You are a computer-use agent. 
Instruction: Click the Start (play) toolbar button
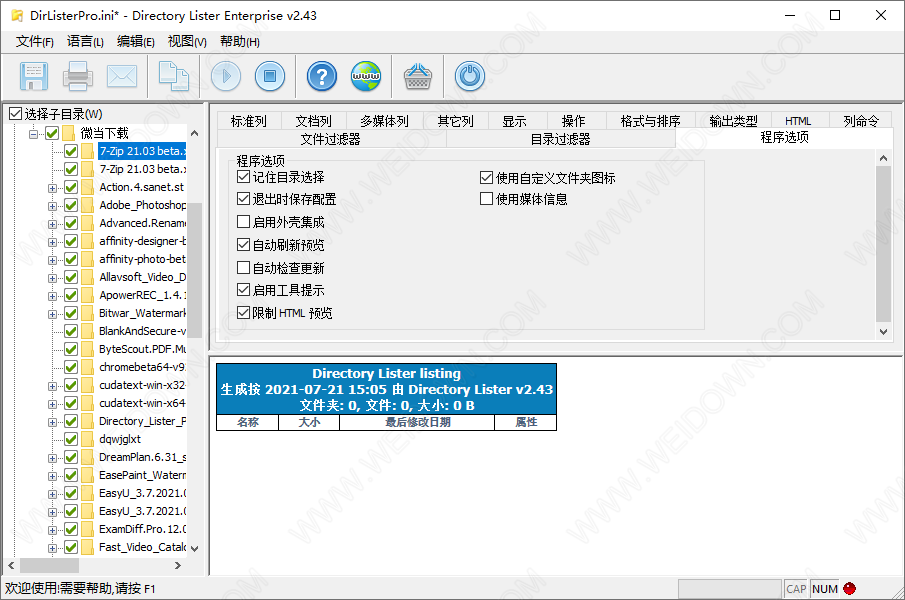226,76
